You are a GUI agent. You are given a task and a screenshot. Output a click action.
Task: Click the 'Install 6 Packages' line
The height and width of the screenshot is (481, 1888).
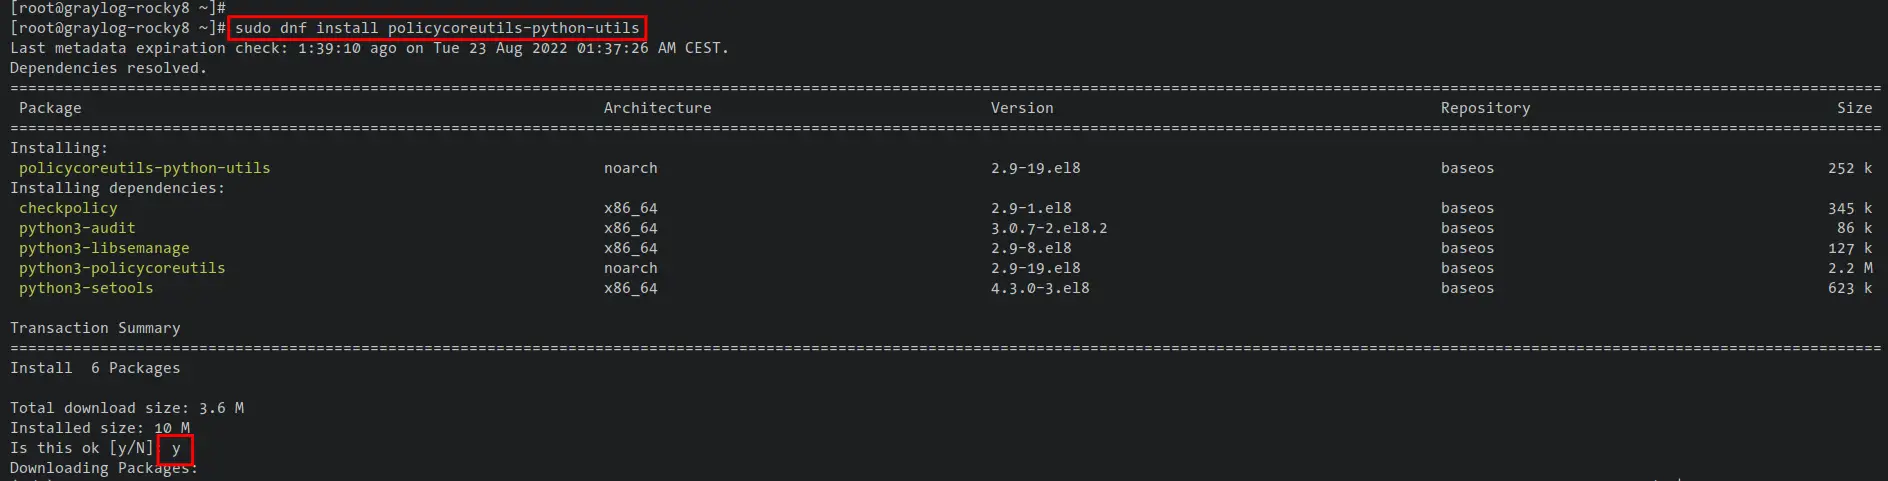pyautogui.click(x=95, y=368)
